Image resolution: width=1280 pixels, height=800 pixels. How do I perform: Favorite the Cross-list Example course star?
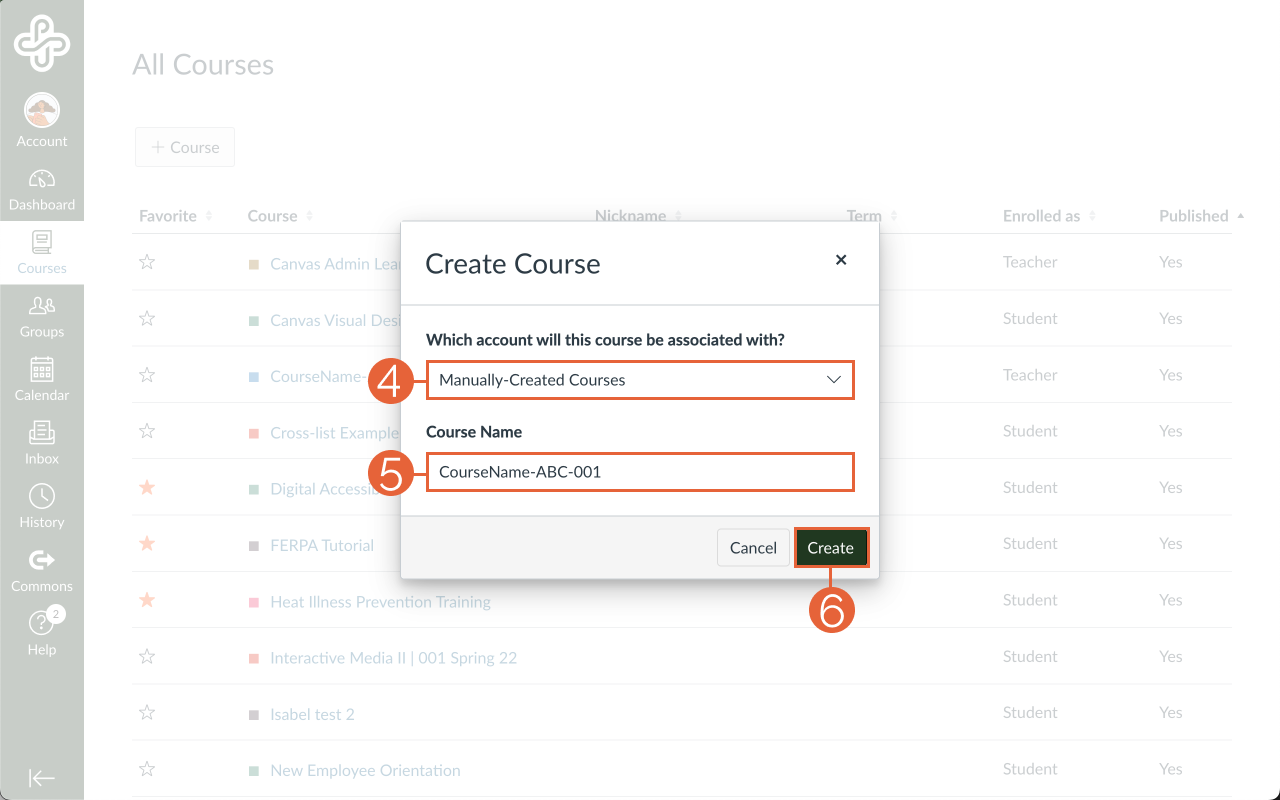point(147,431)
